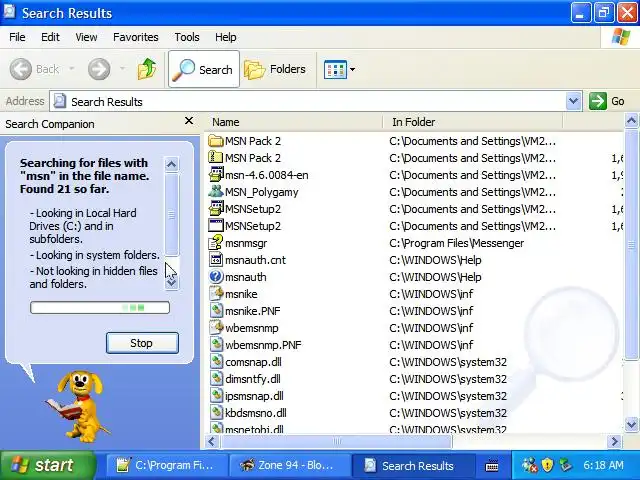Click the 6:18 AM clock
This screenshot has height=480, width=640.
pyautogui.click(x=603, y=465)
